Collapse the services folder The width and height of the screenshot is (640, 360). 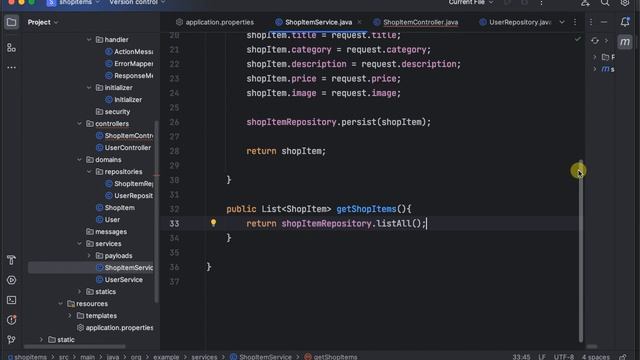pyautogui.click(x=80, y=244)
